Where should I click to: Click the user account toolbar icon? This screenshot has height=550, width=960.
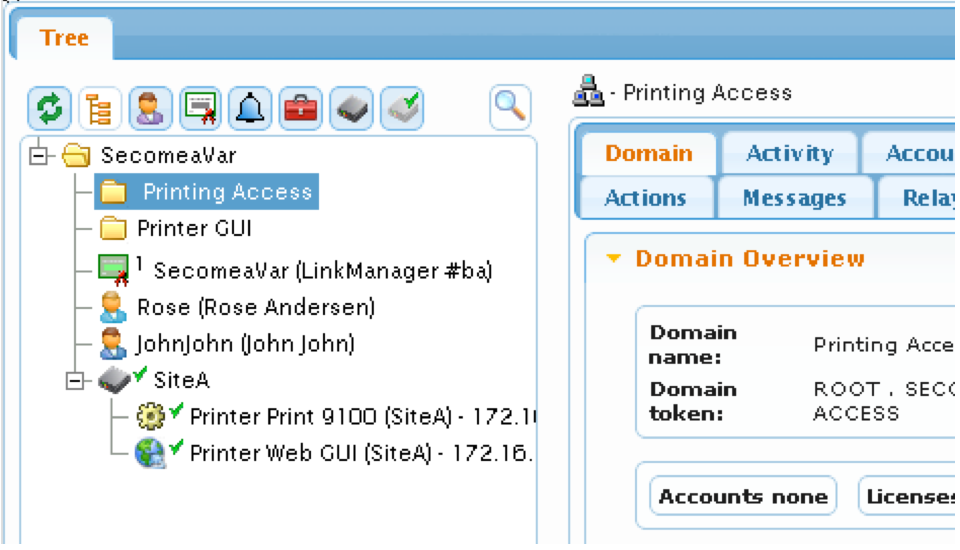coord(150,108)
